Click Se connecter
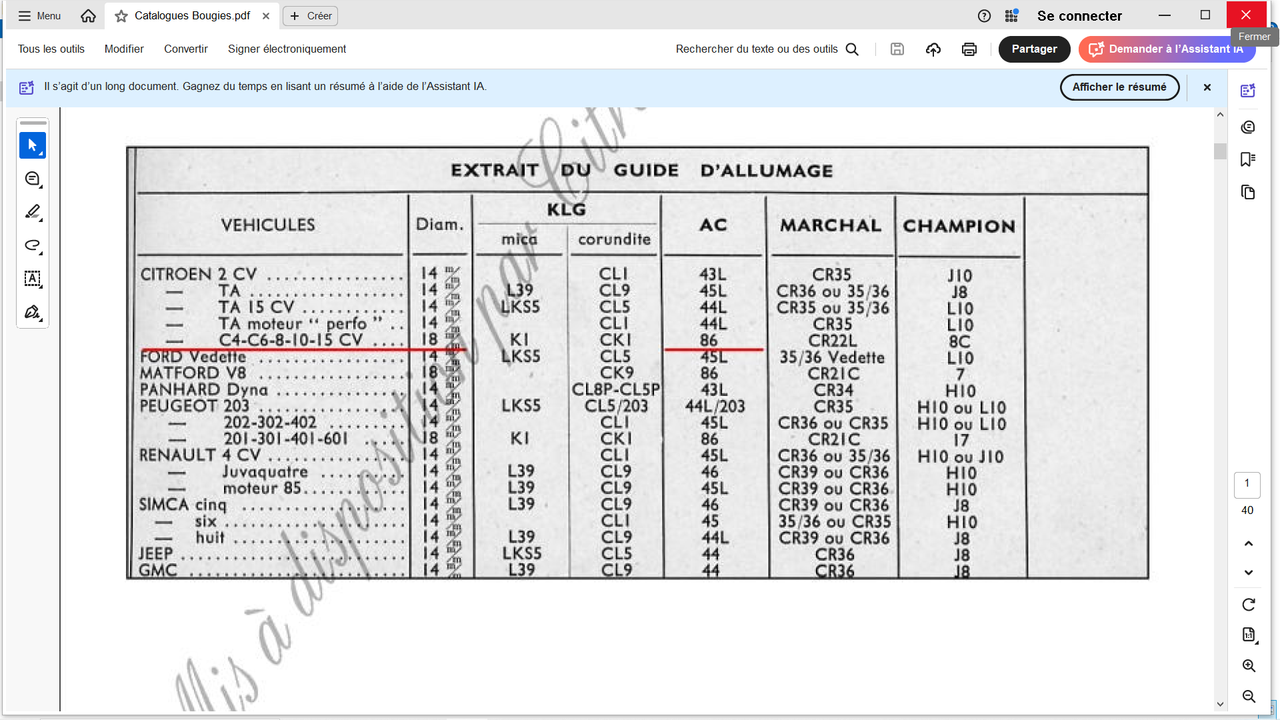 click(1079, 16)
